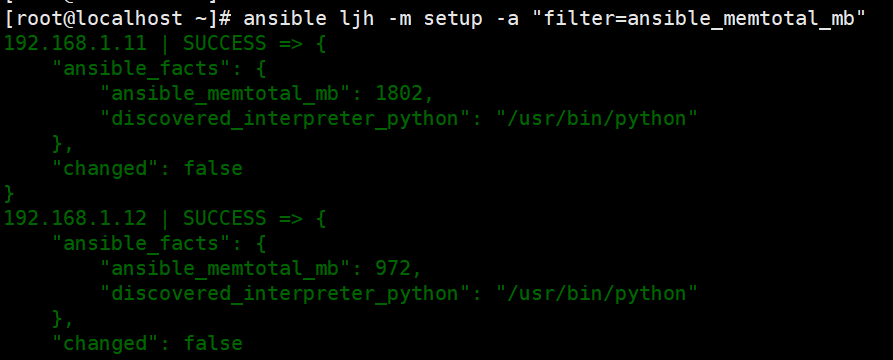The image size is (893, 360).
Task: Click the IP address 192.168.1.11
Action: [75, 43]
